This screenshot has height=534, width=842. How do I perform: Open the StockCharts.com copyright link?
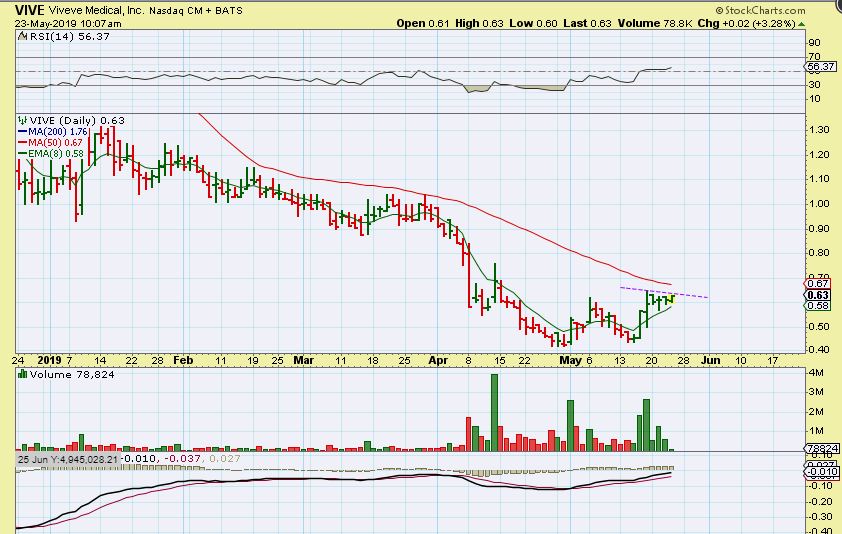tap(760, 10)
